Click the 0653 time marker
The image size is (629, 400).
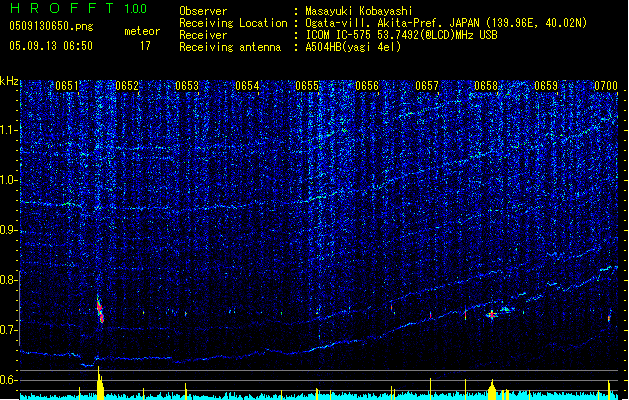point(187,86)
